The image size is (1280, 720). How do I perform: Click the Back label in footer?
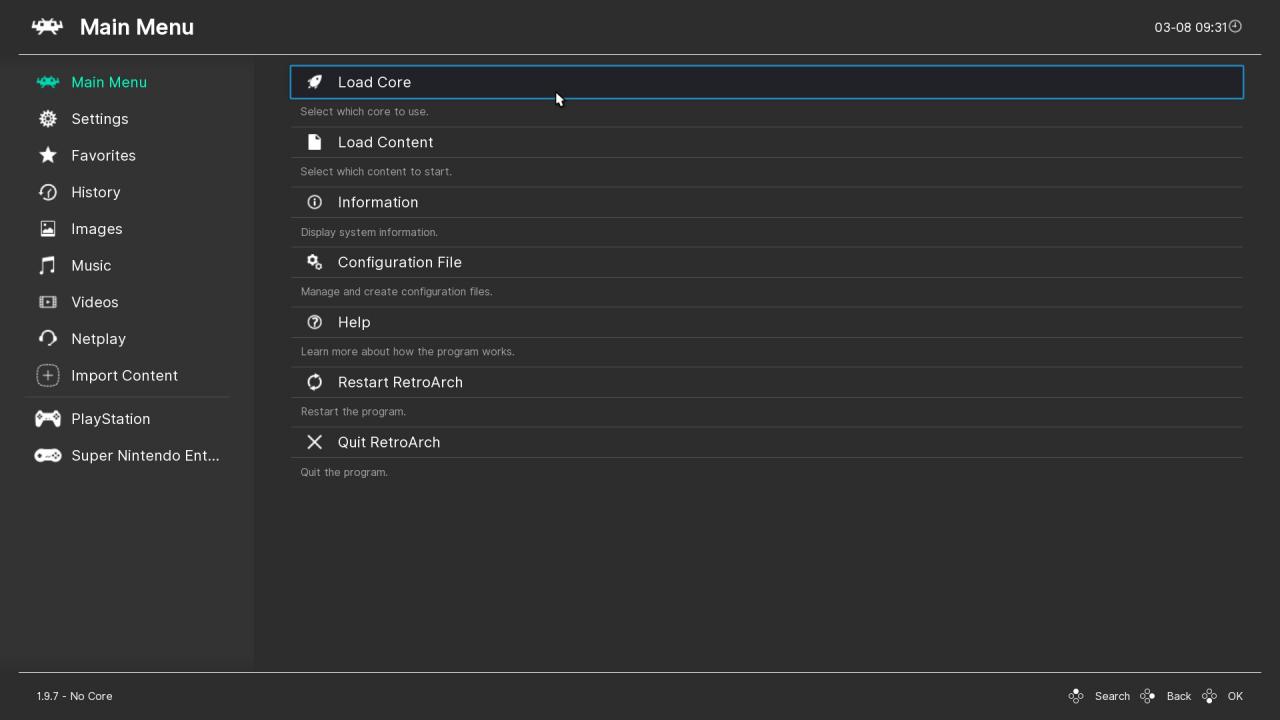[1179, 696]
